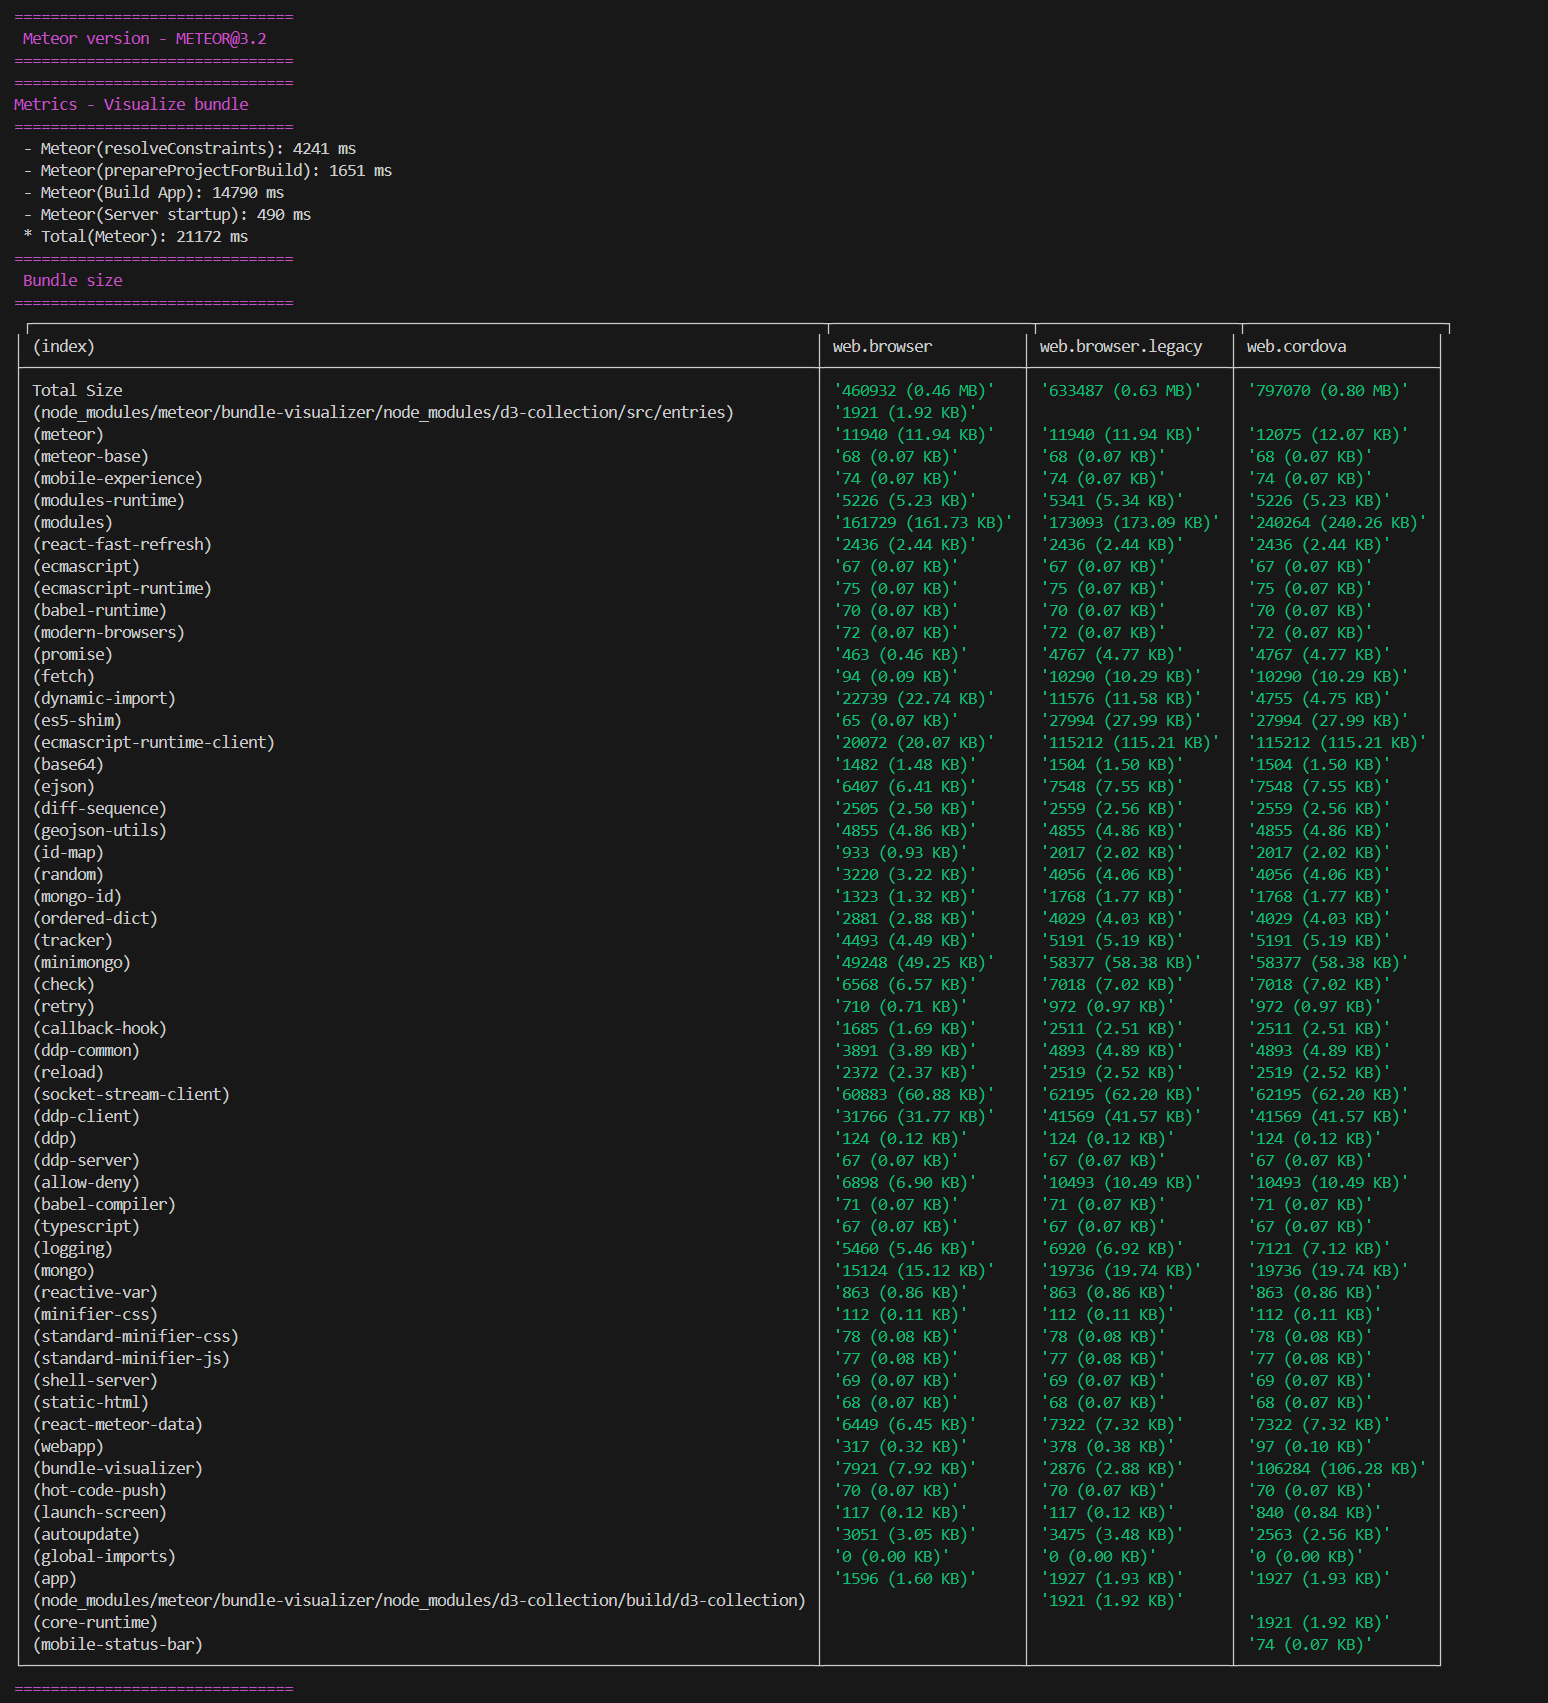Screen dimensions: 1548x1703
Task: Click the 'Bundle size' heading
Action: (x=72, y=280)
